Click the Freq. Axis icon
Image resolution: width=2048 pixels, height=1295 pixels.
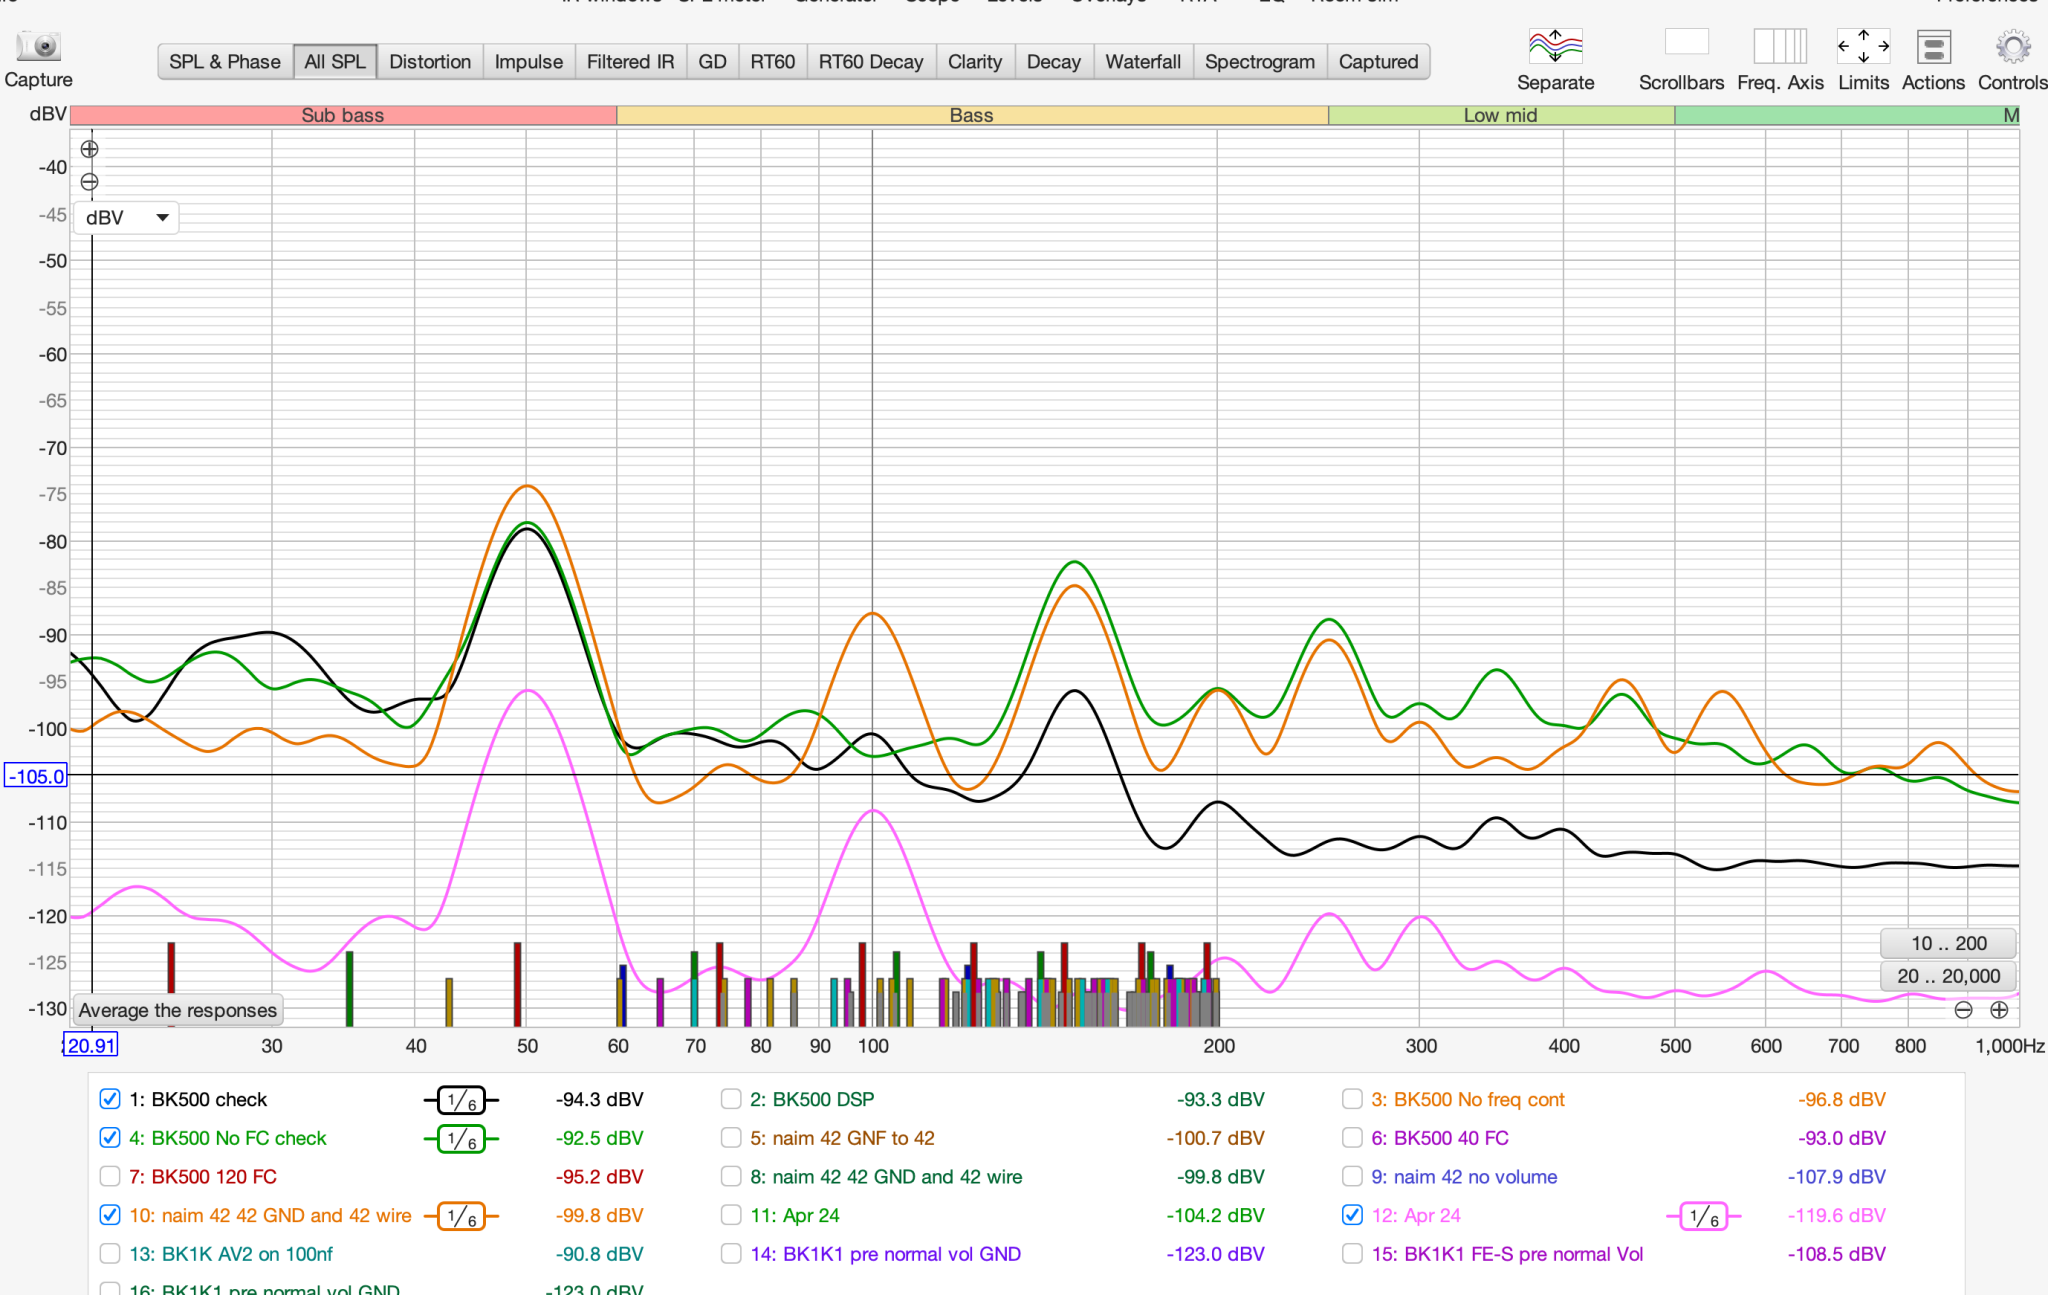[x=1780, y=46]
